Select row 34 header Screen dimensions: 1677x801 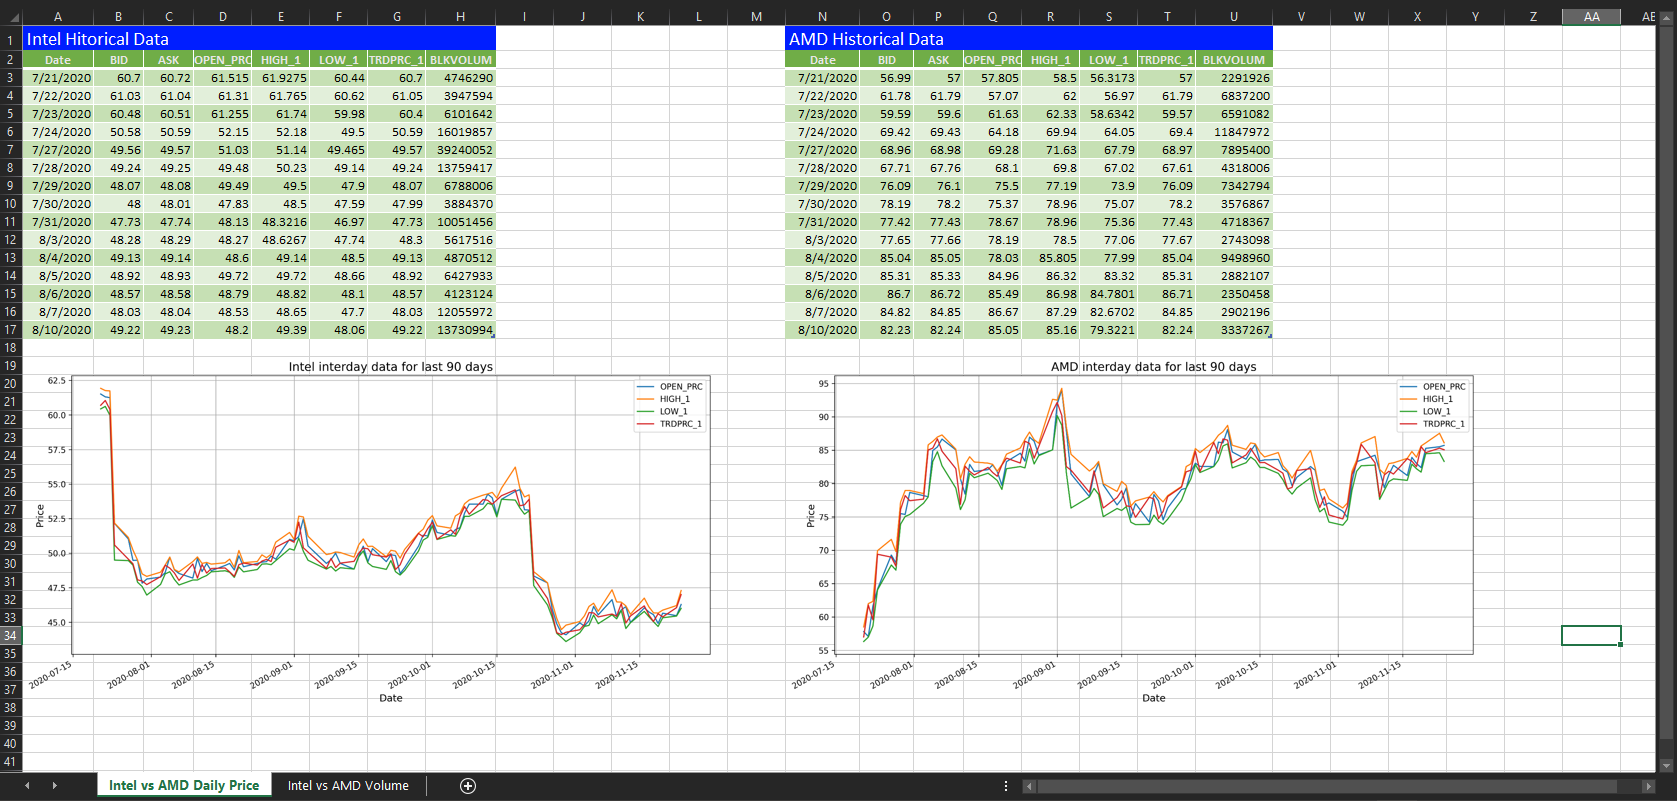click(x=10, y=635)
